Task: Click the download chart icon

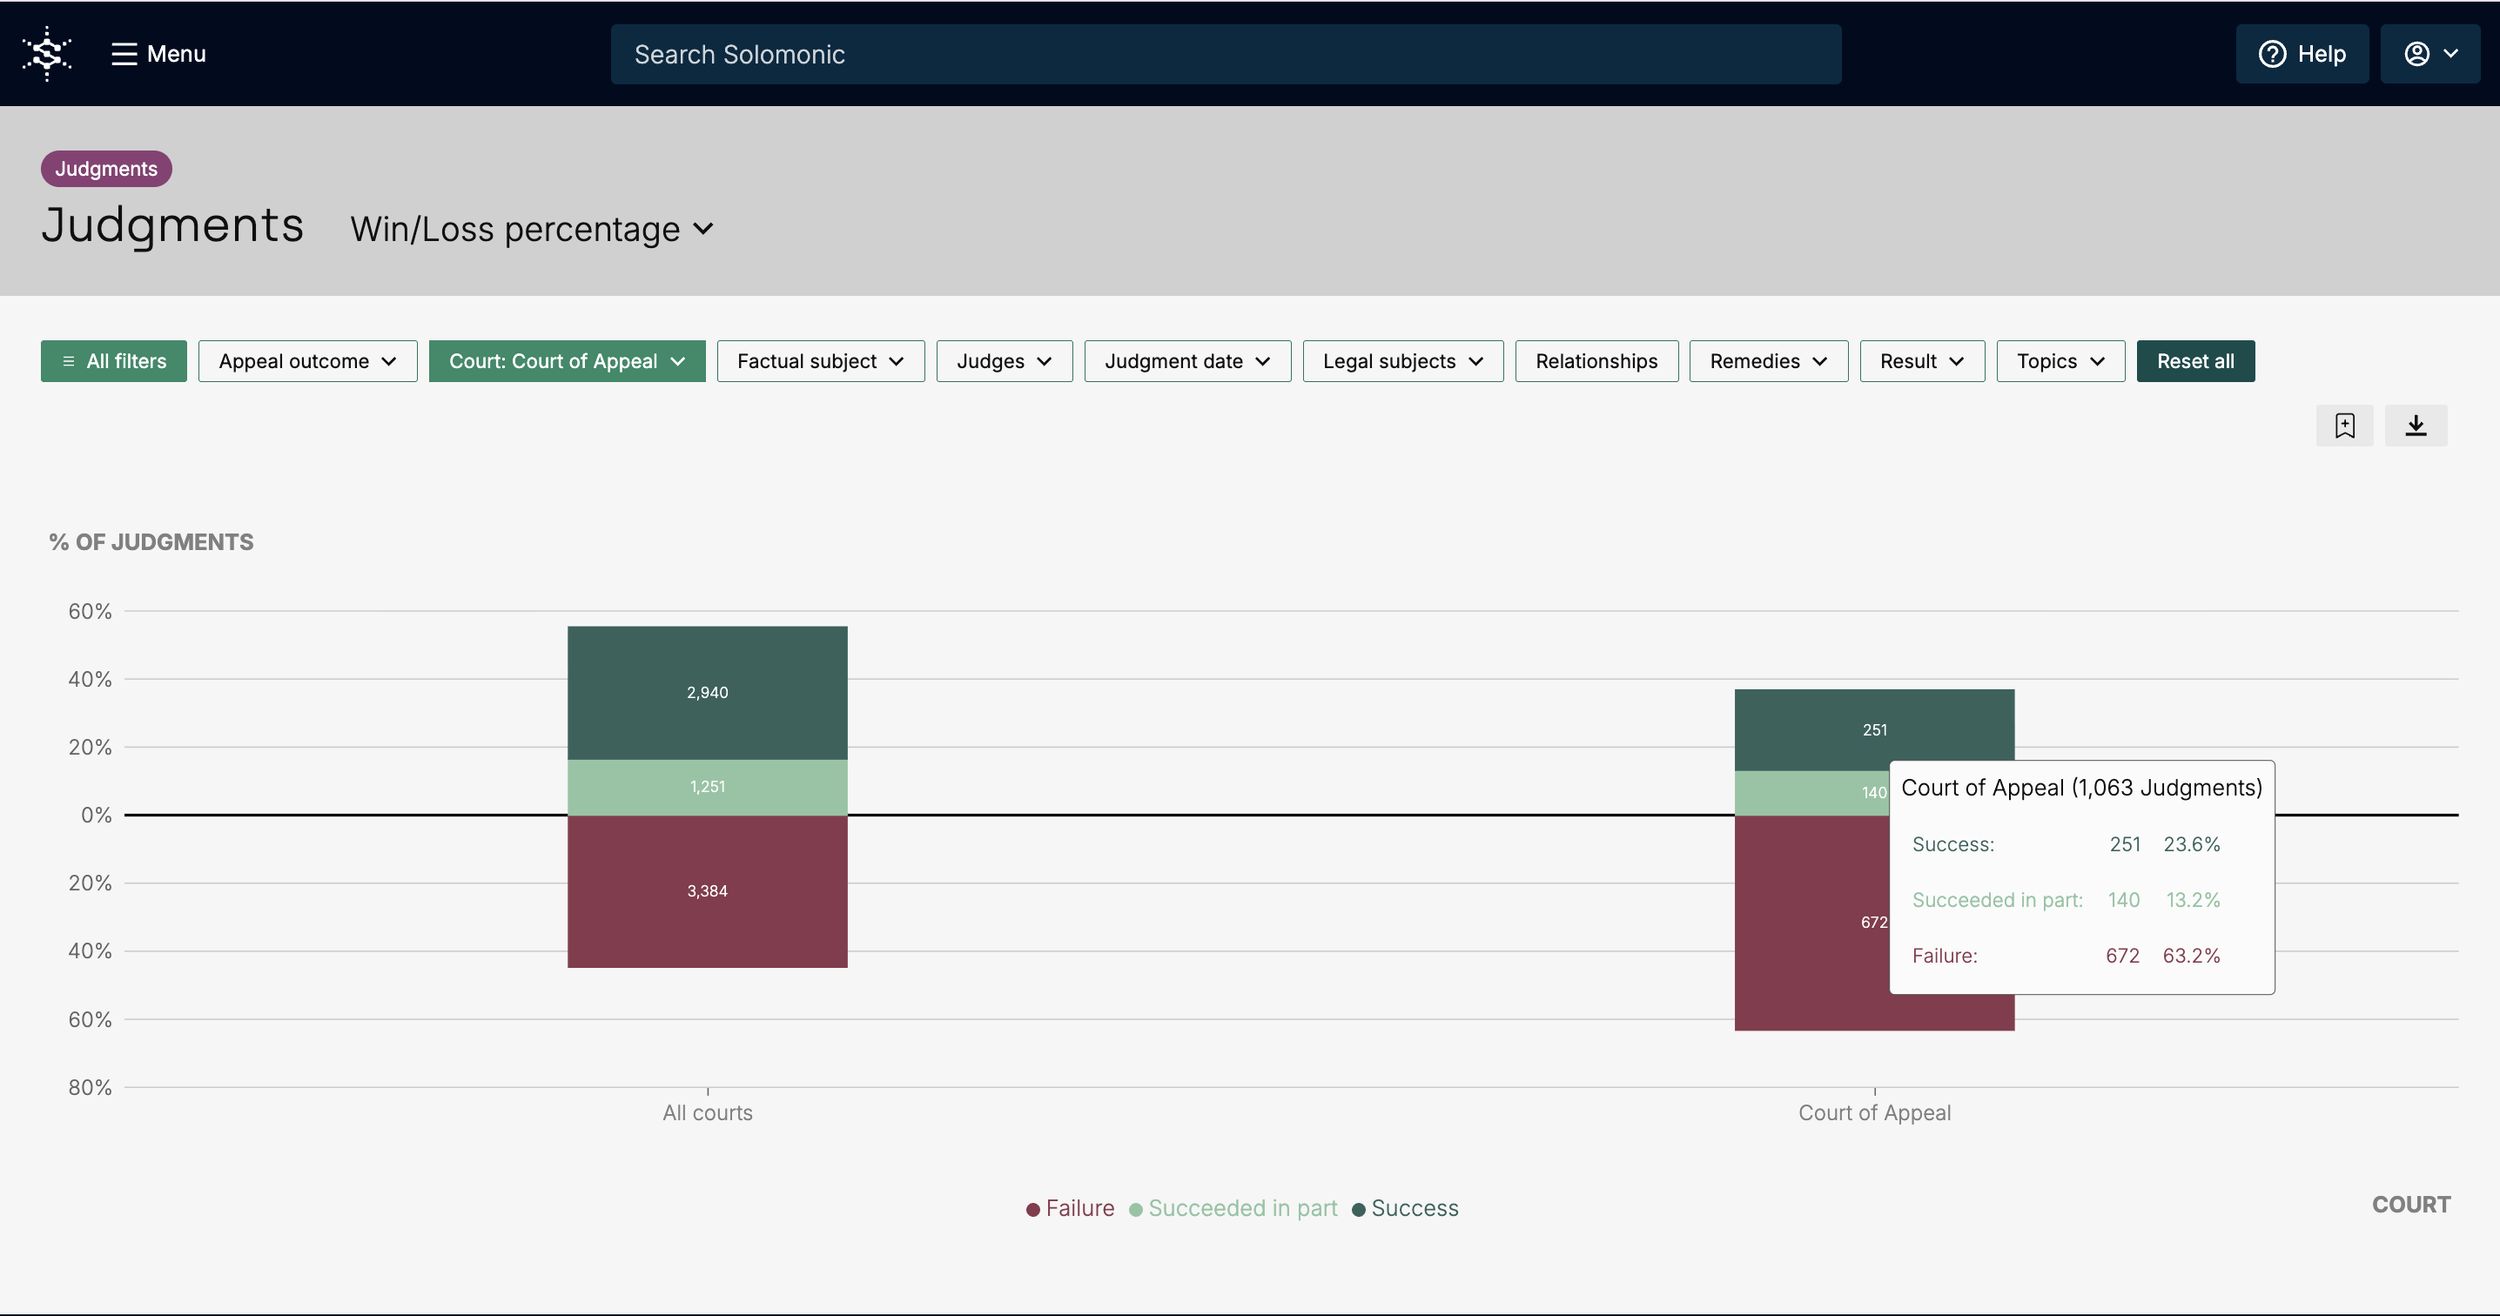Action: coord(2415,426)
